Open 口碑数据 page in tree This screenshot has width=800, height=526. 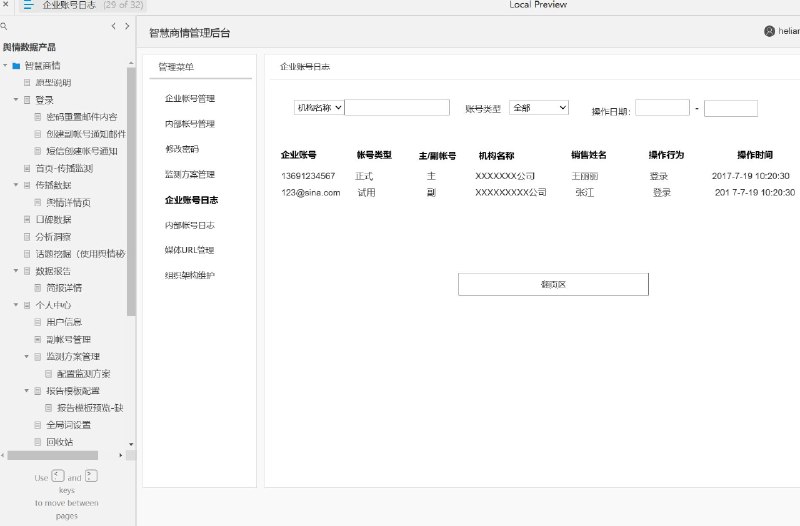pyautogui.click(x=53, y=219)
